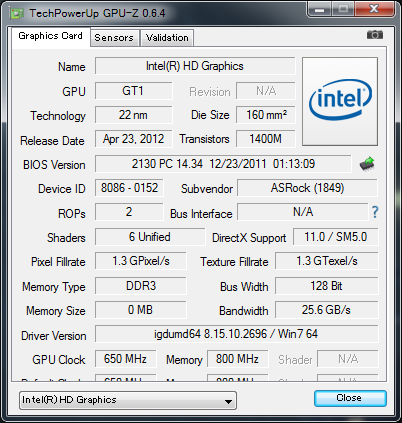Click Texture Fillrate value 1.3 GTexel/s
This screenshot has height=423, width=402.
pyautogui.click(x=327, y=261)
